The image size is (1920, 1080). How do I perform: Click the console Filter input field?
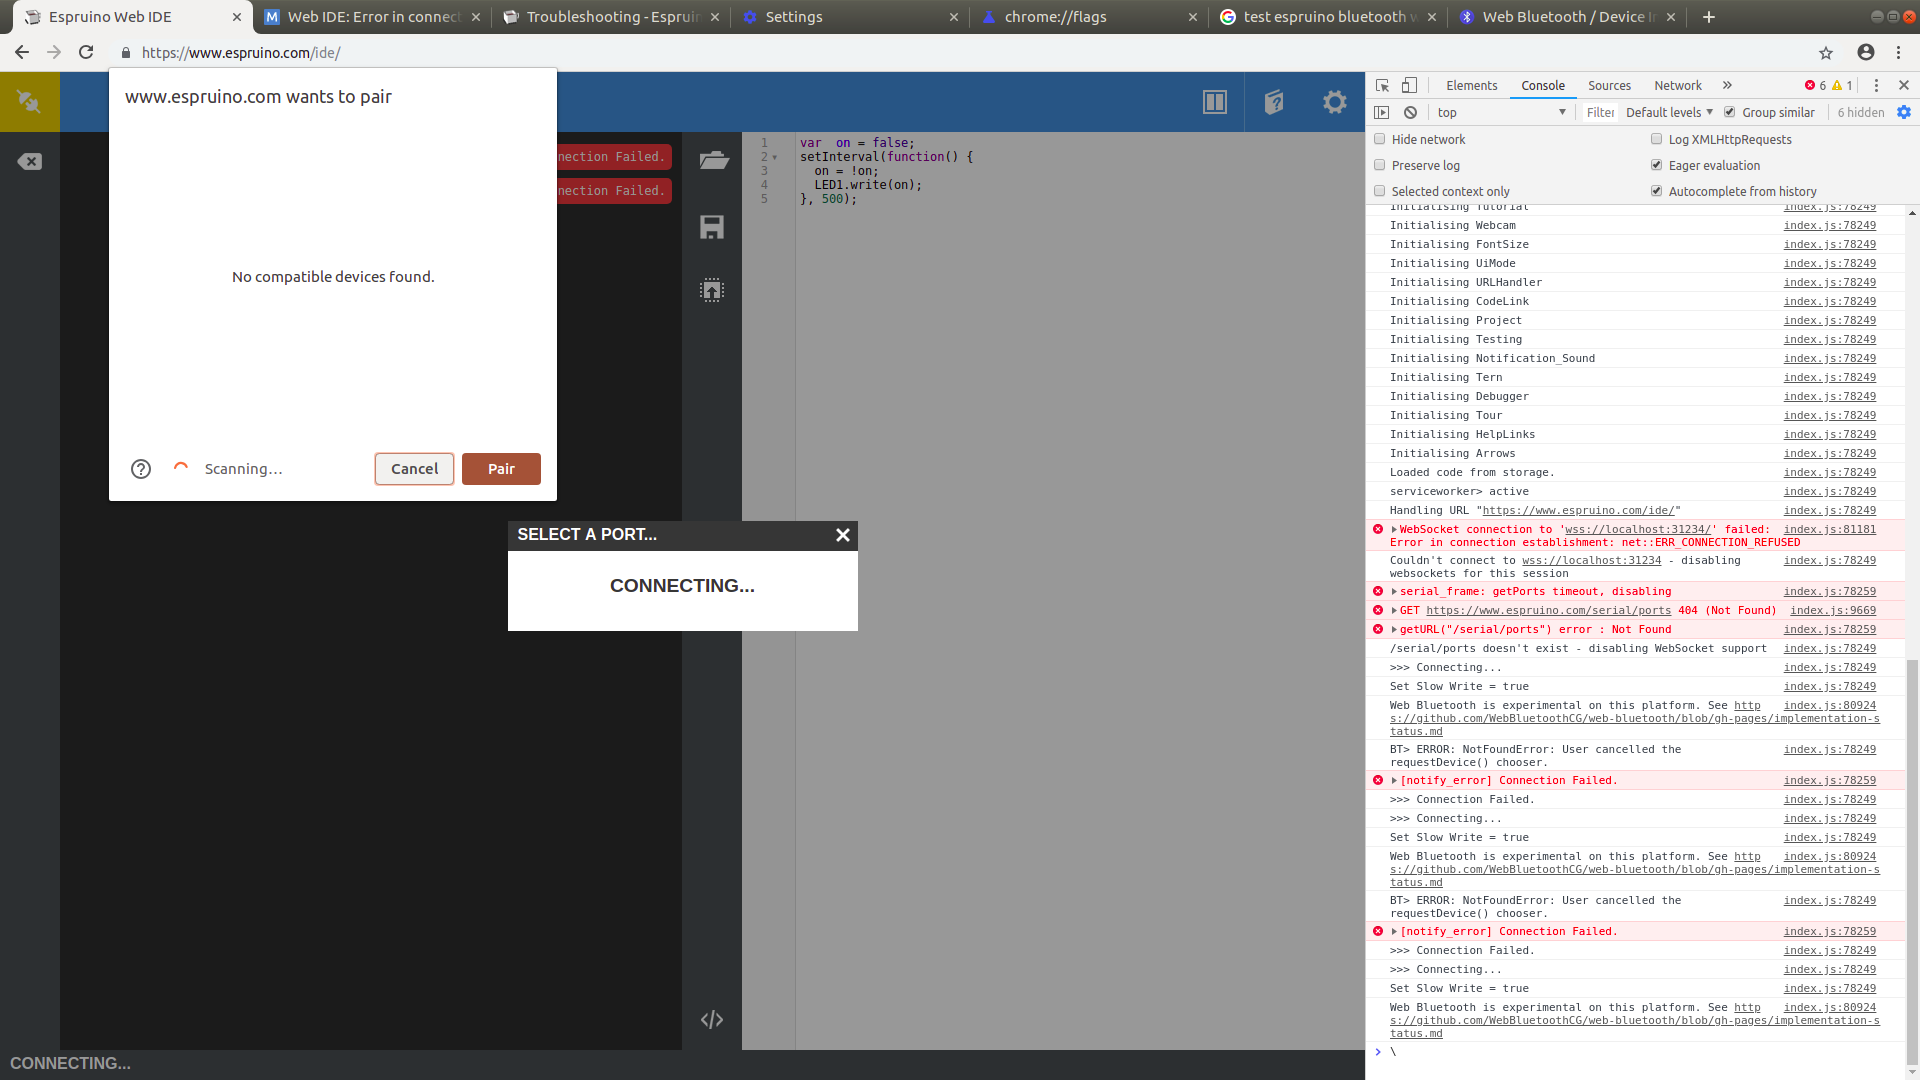point(1600,113)
